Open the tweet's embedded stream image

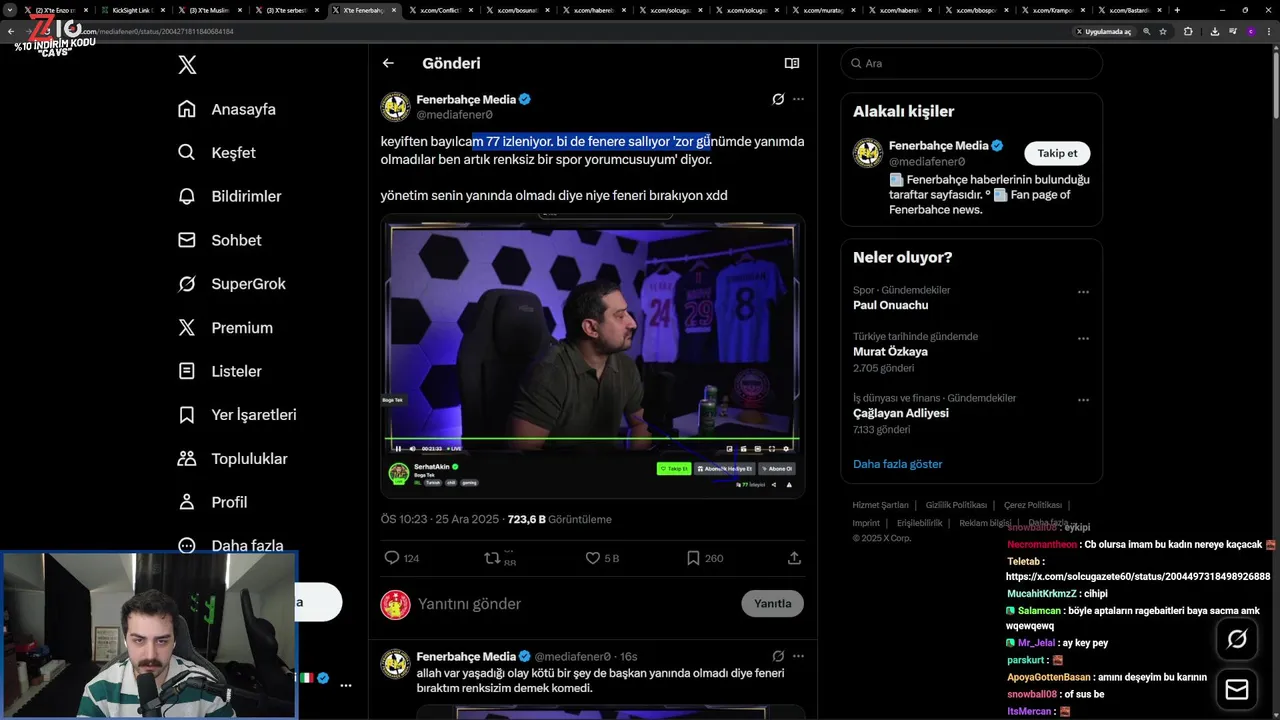(x=593, y=356)
